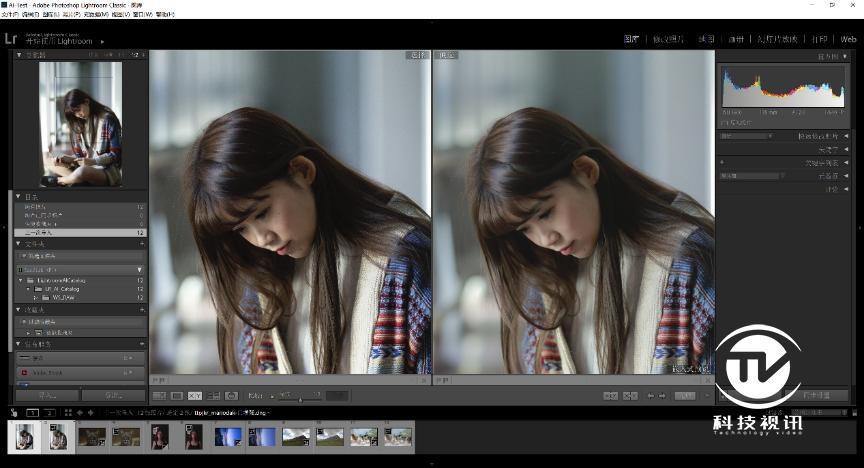Click the folder filter search field

click(x=80, y=256)
